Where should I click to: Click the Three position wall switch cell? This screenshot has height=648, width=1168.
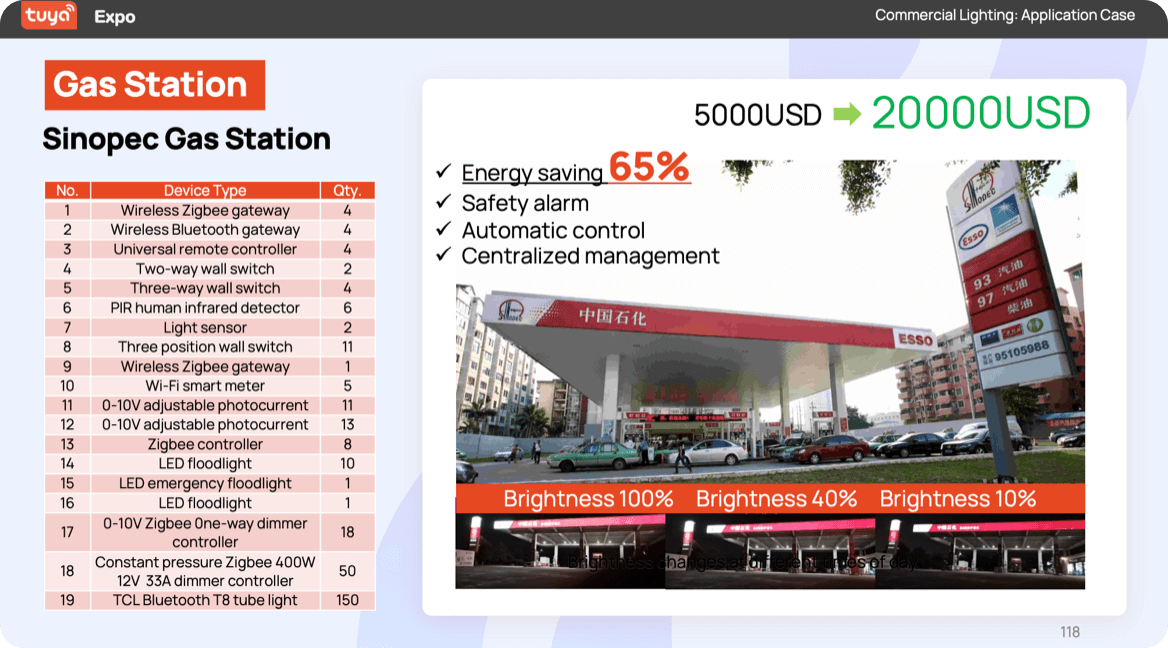(x=205, y=347)
